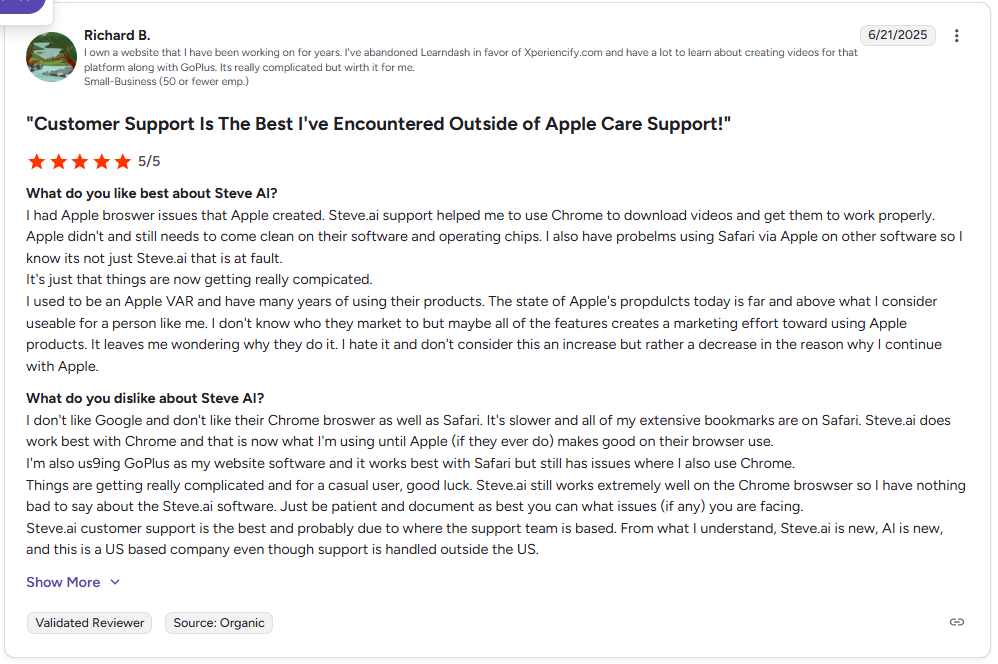Click the Source: Organic badge

[x=219, y=623]
